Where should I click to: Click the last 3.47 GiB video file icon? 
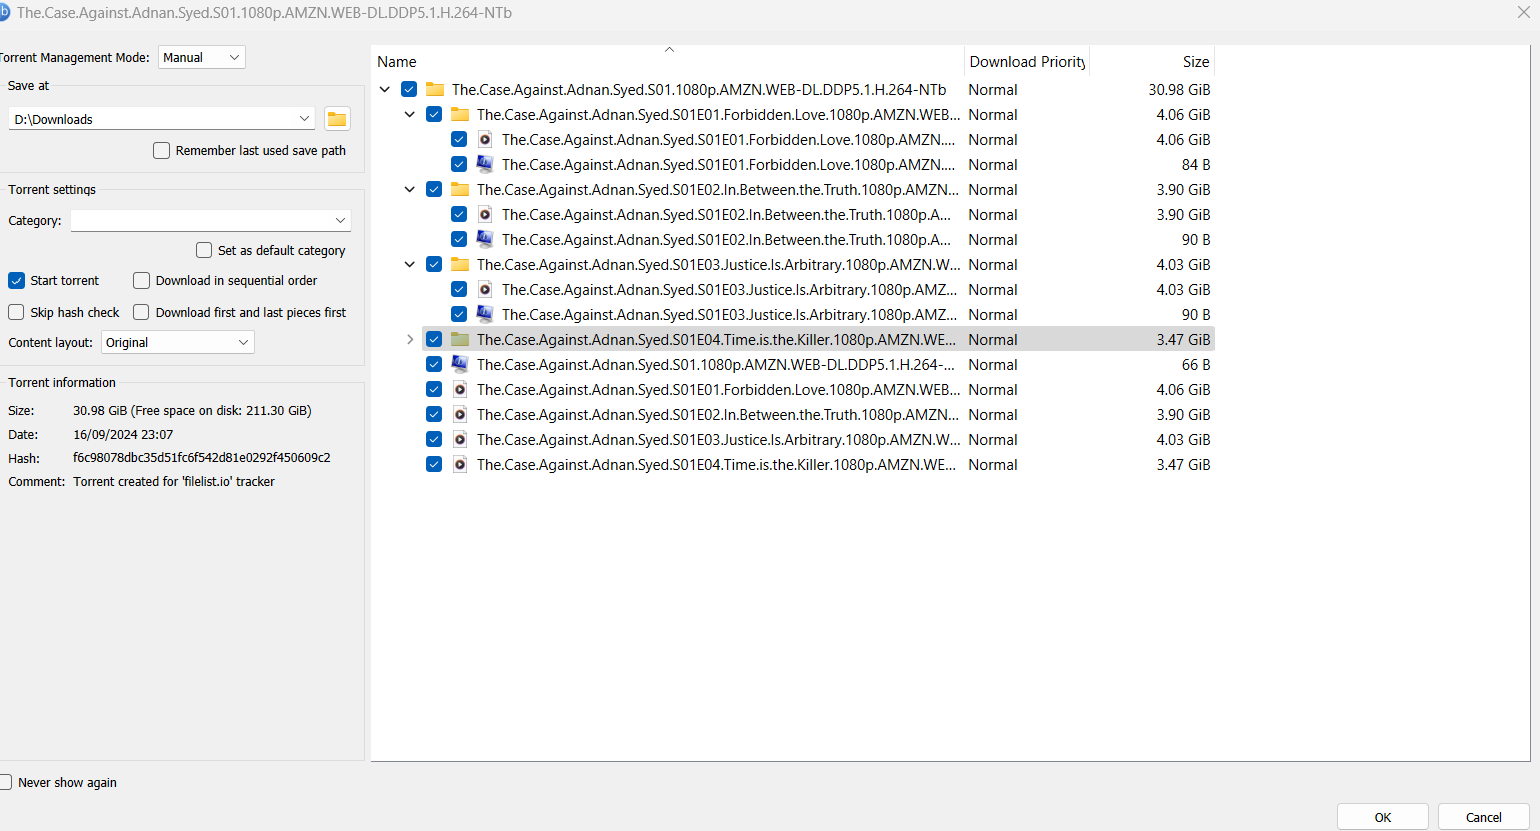460,465
